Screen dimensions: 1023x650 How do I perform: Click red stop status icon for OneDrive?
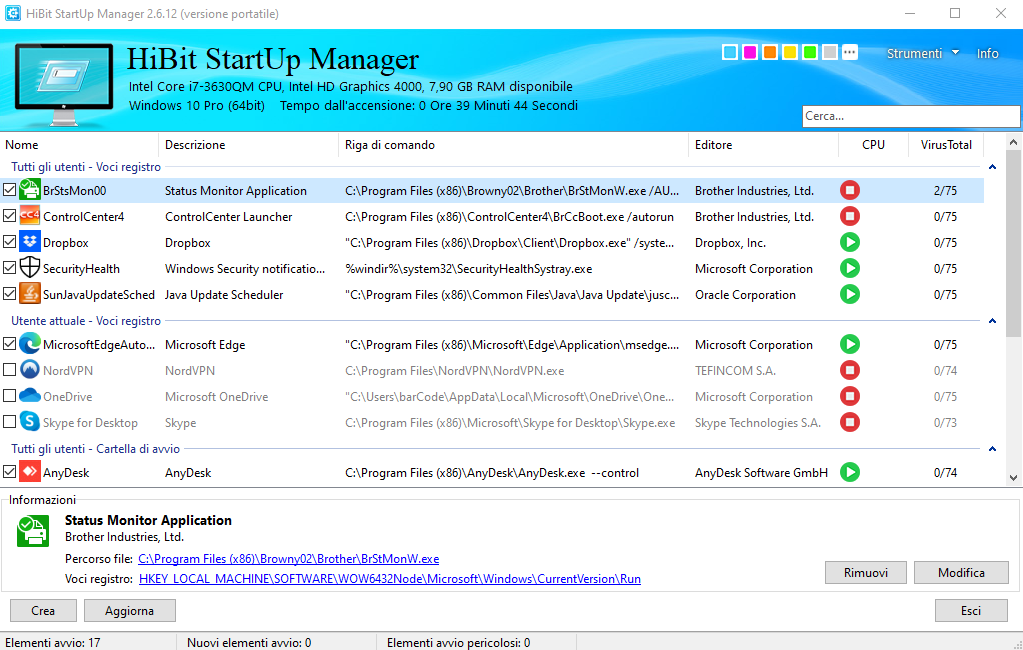(849, 396)
